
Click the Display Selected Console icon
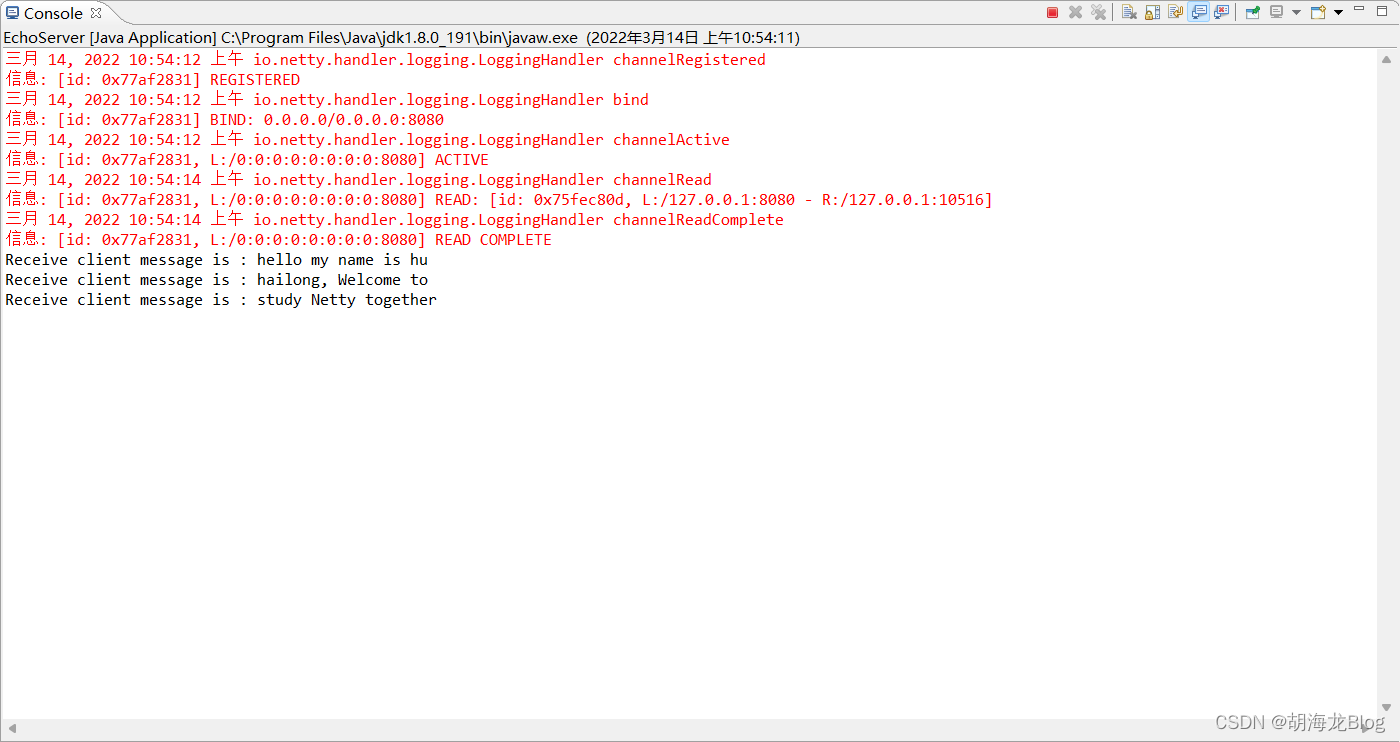pos(1276,12)
